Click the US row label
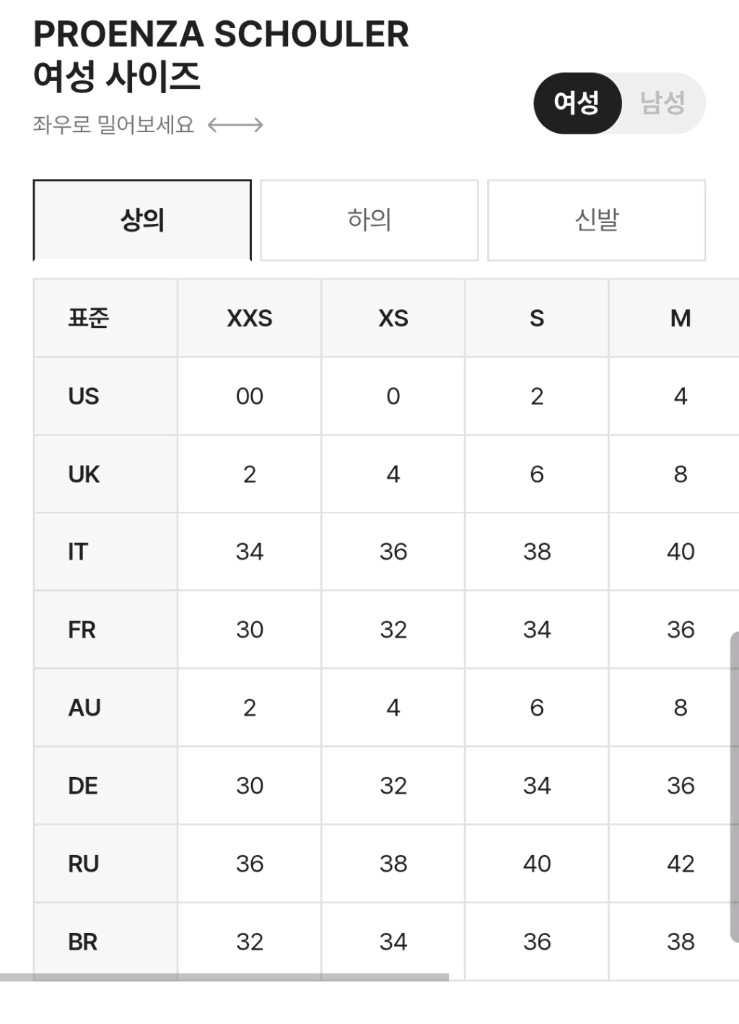Image resolution: width=739 pixels, height=1024 pixels. (x=84, y=395)
